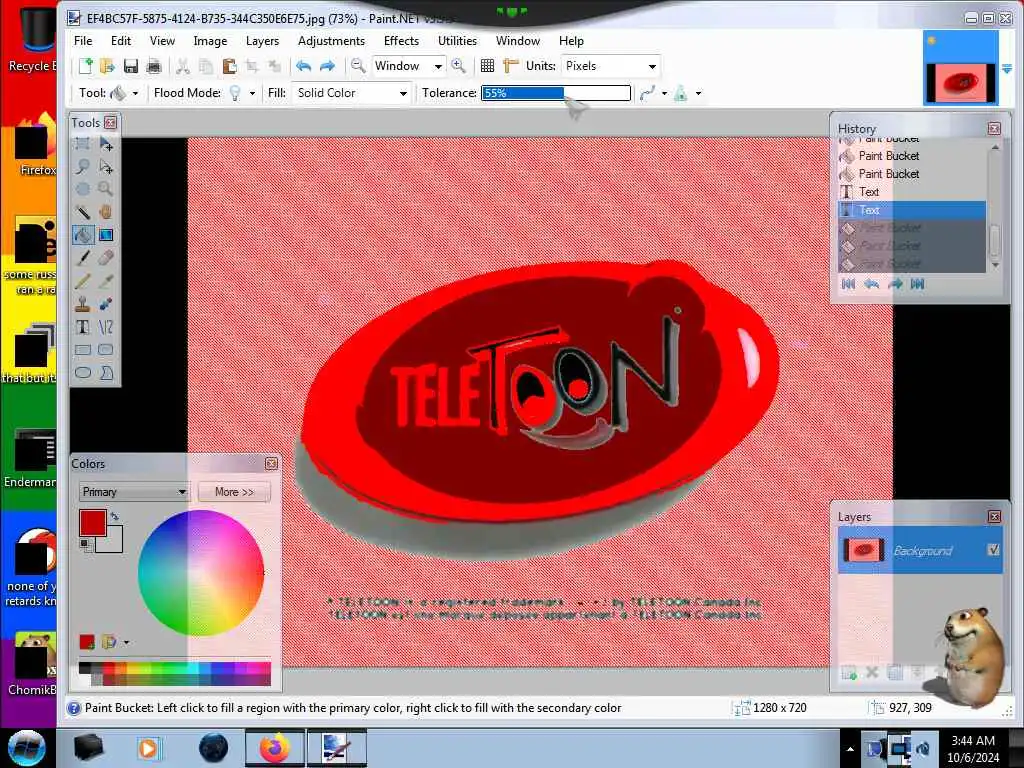Toggle Background layer visibility checkbox
Image resolution: width=1024 pixels, height=768 pixels.
click(993, 550)
